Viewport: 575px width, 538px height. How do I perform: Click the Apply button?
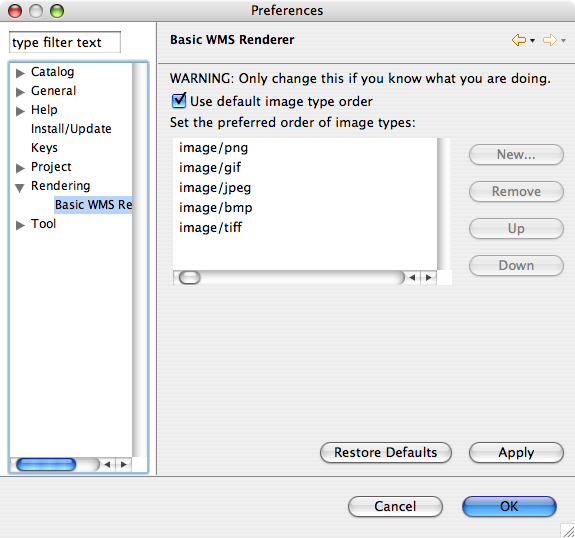(516, 453)
